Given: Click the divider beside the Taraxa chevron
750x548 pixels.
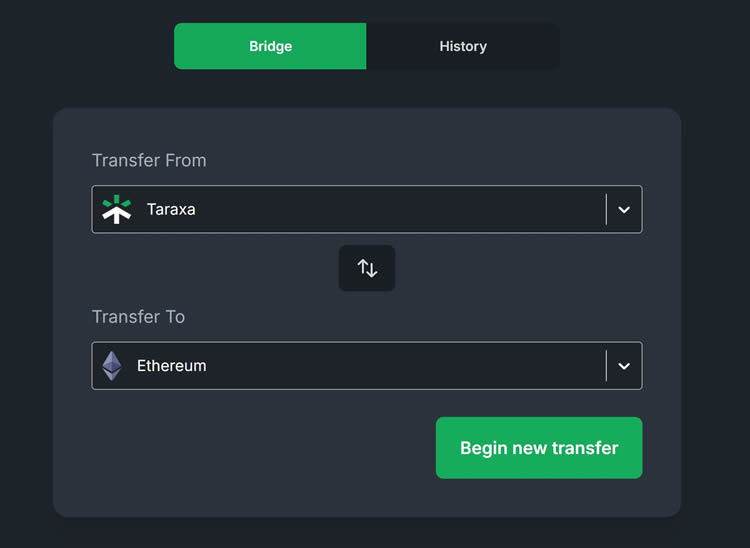Looking at the screenshot, I should coord(606,210).
